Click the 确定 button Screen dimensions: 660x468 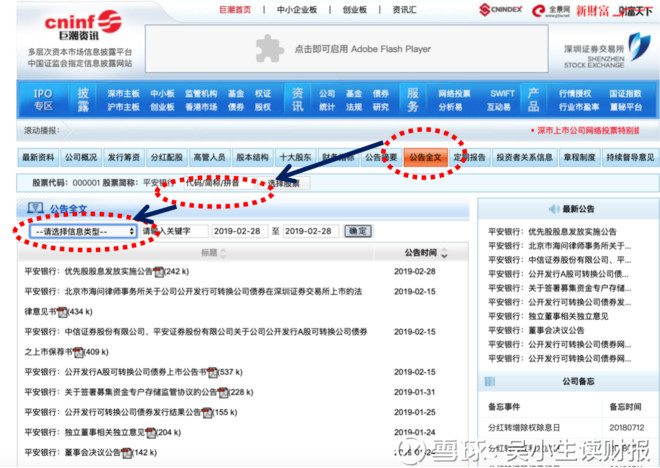(358, 231)
